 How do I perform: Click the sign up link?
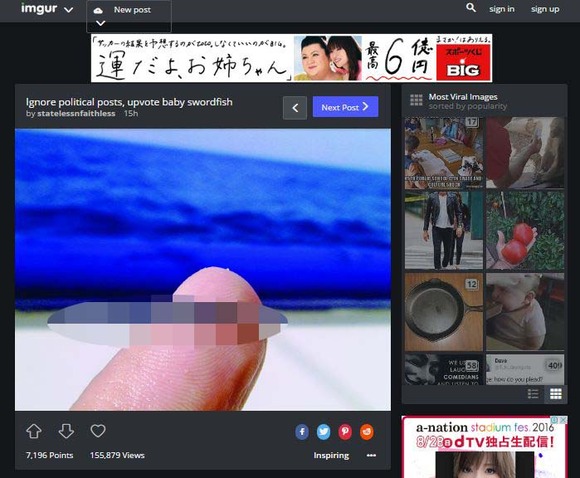545,9
